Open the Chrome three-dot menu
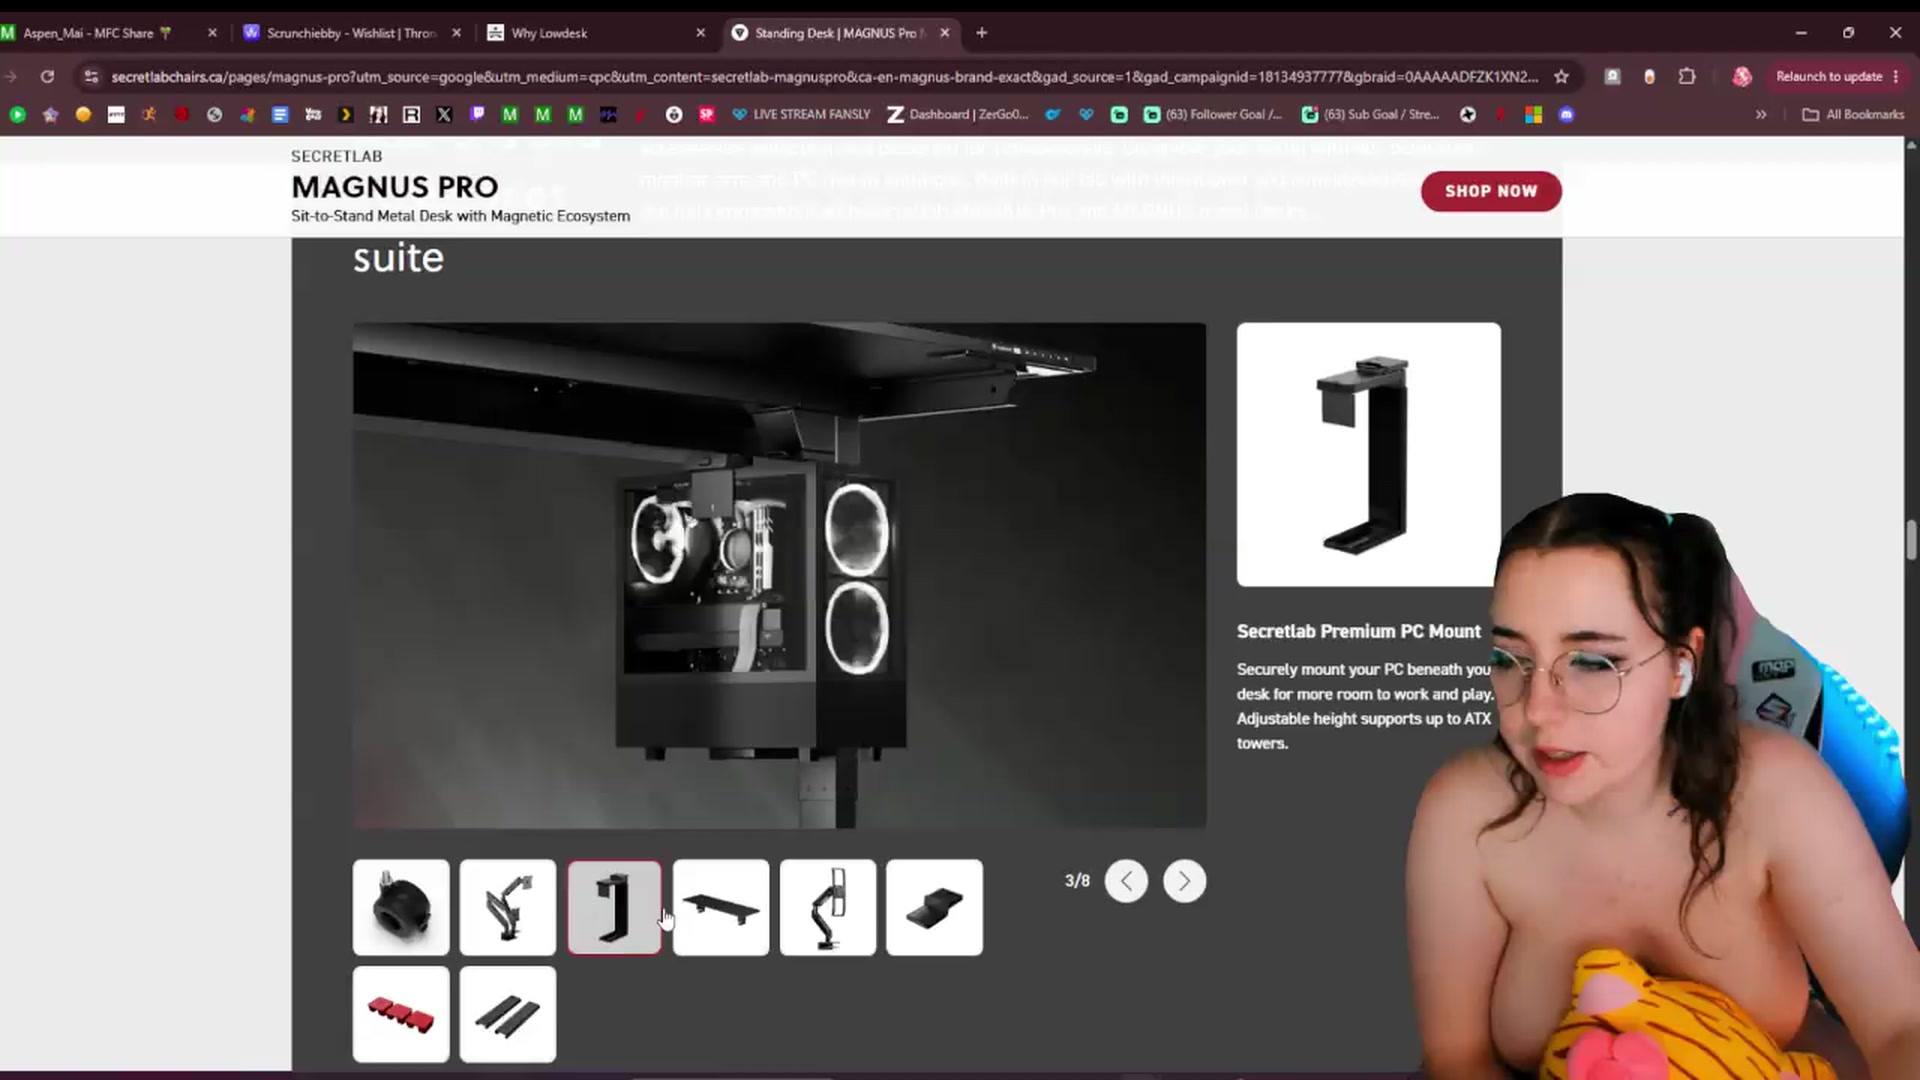This screenshot has width=1920, height=1080. [x=1896, y=77]
